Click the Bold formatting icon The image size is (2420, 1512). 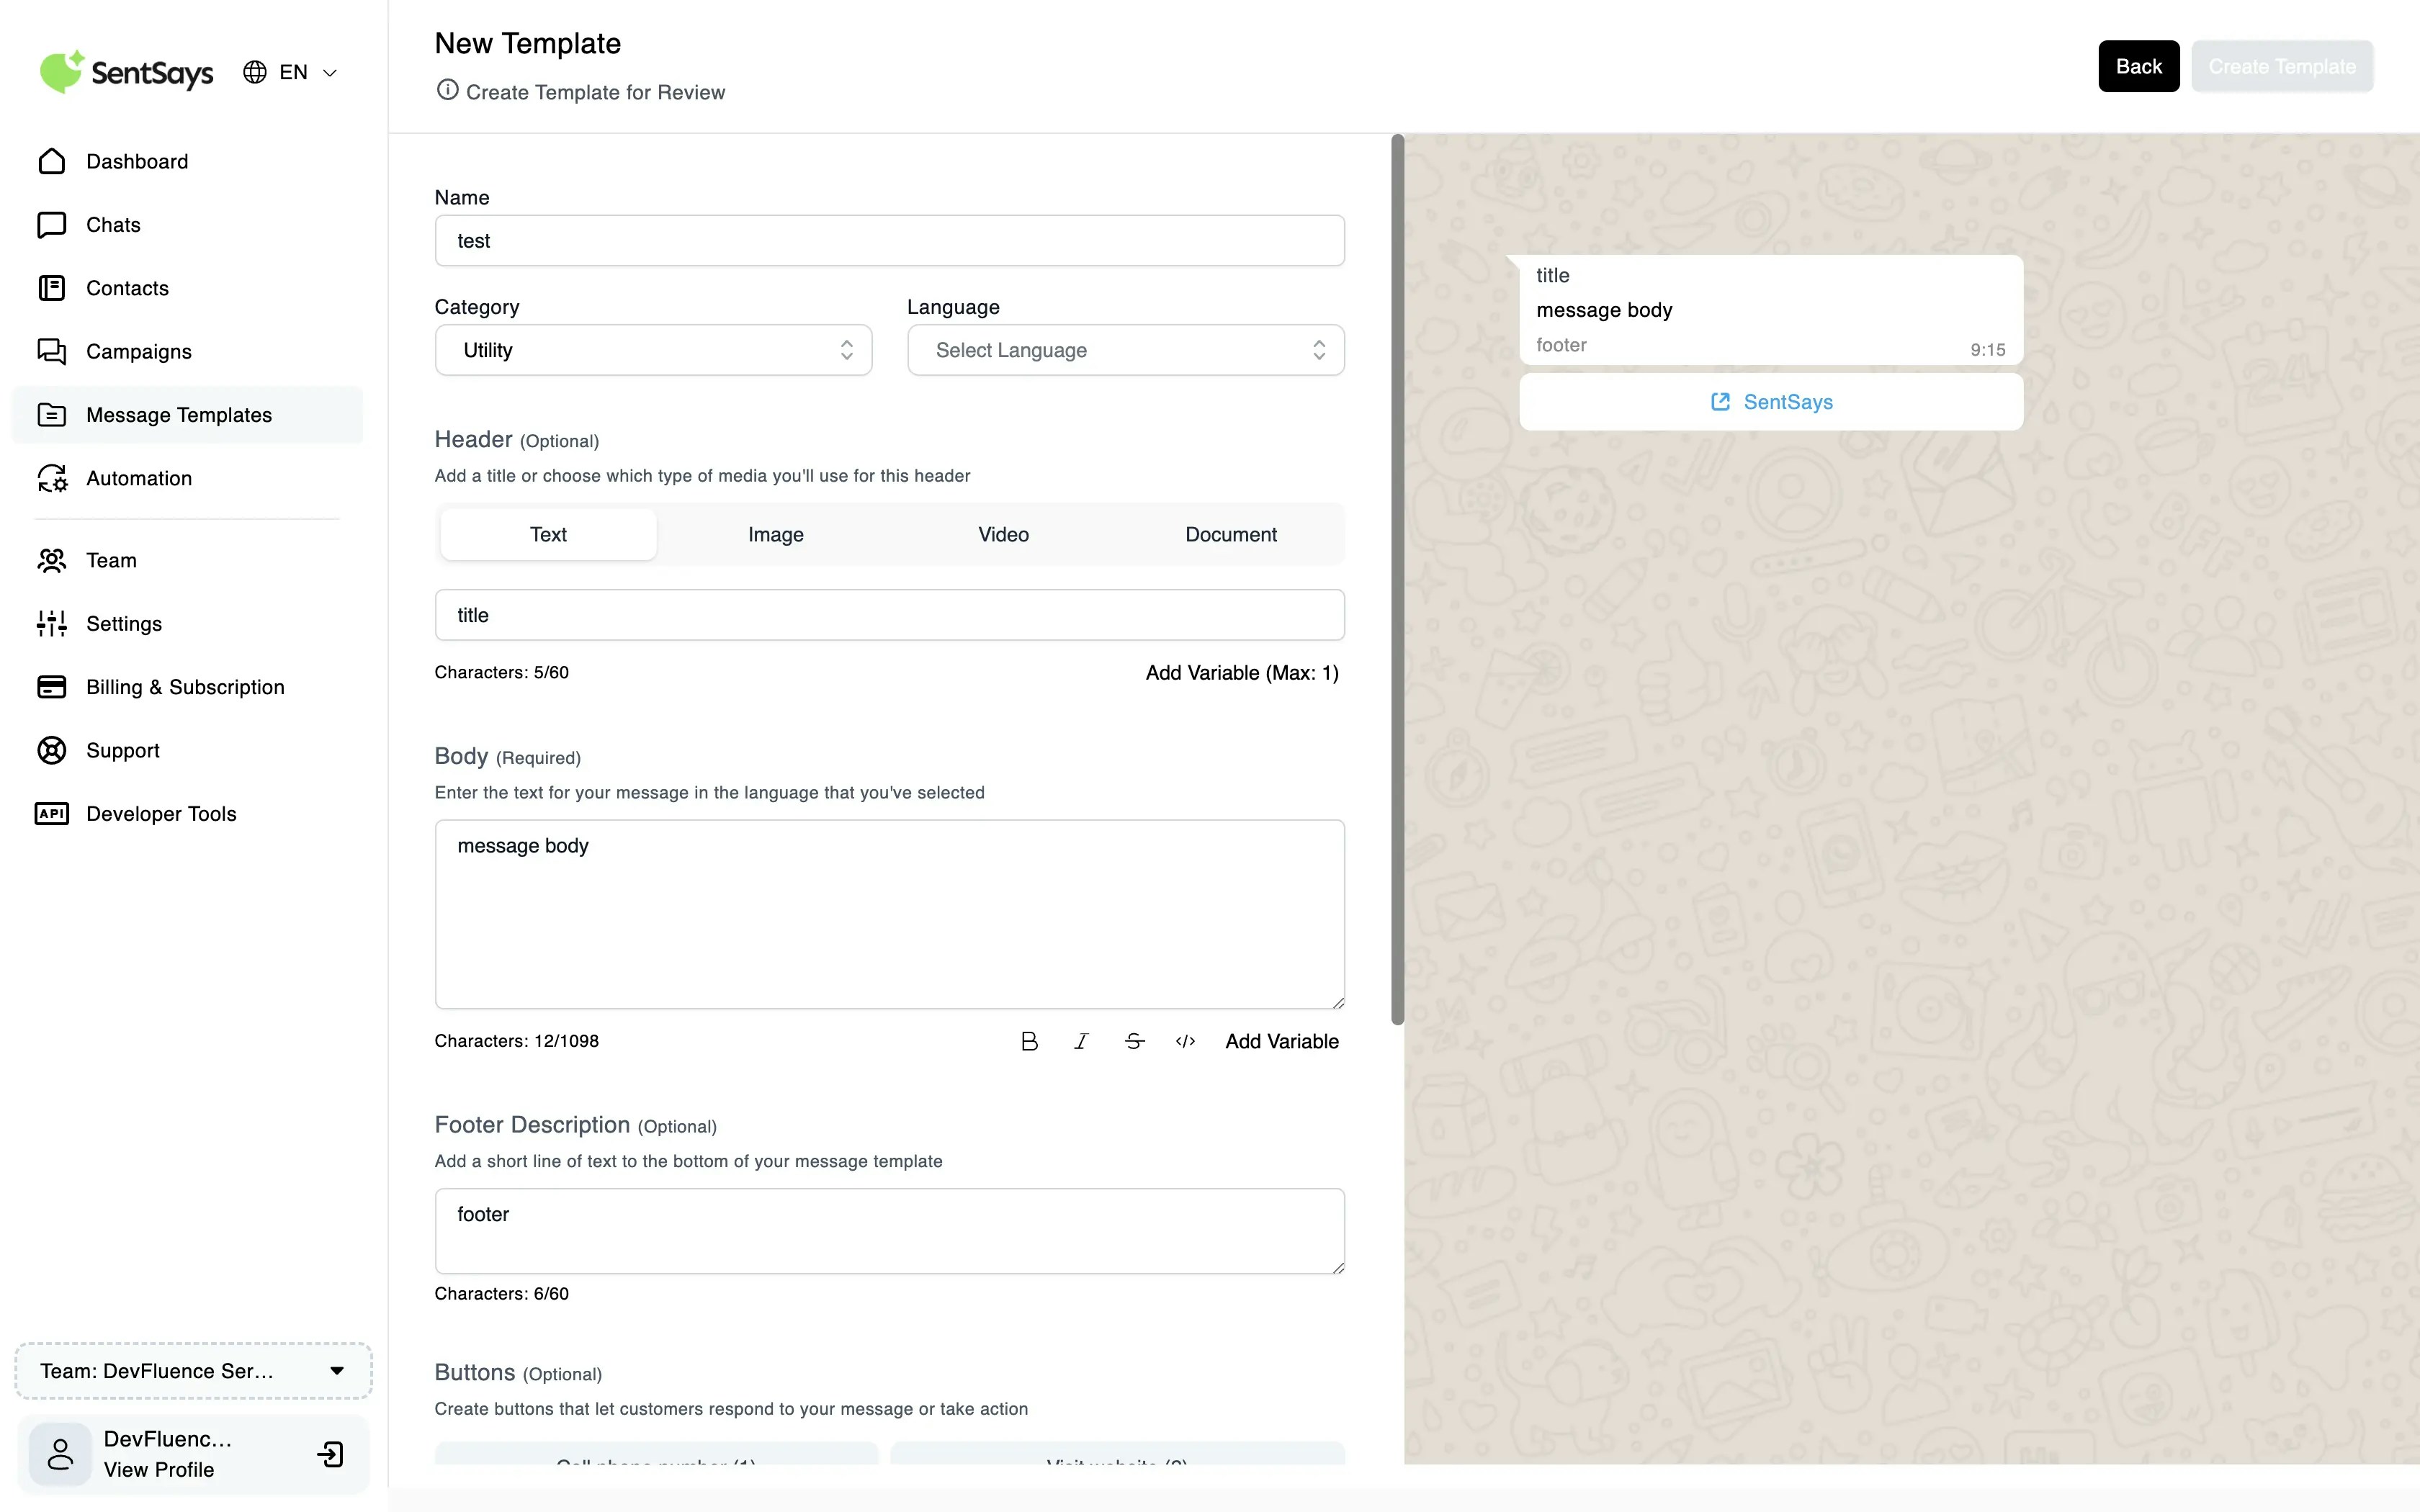click(x=1029, y=1041)
